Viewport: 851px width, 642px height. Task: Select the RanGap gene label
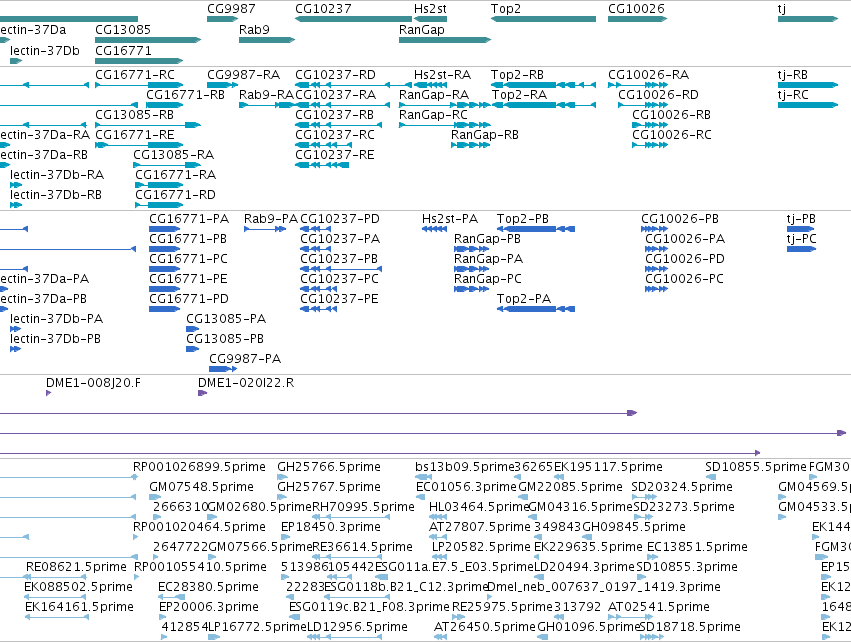coord(422,30)
